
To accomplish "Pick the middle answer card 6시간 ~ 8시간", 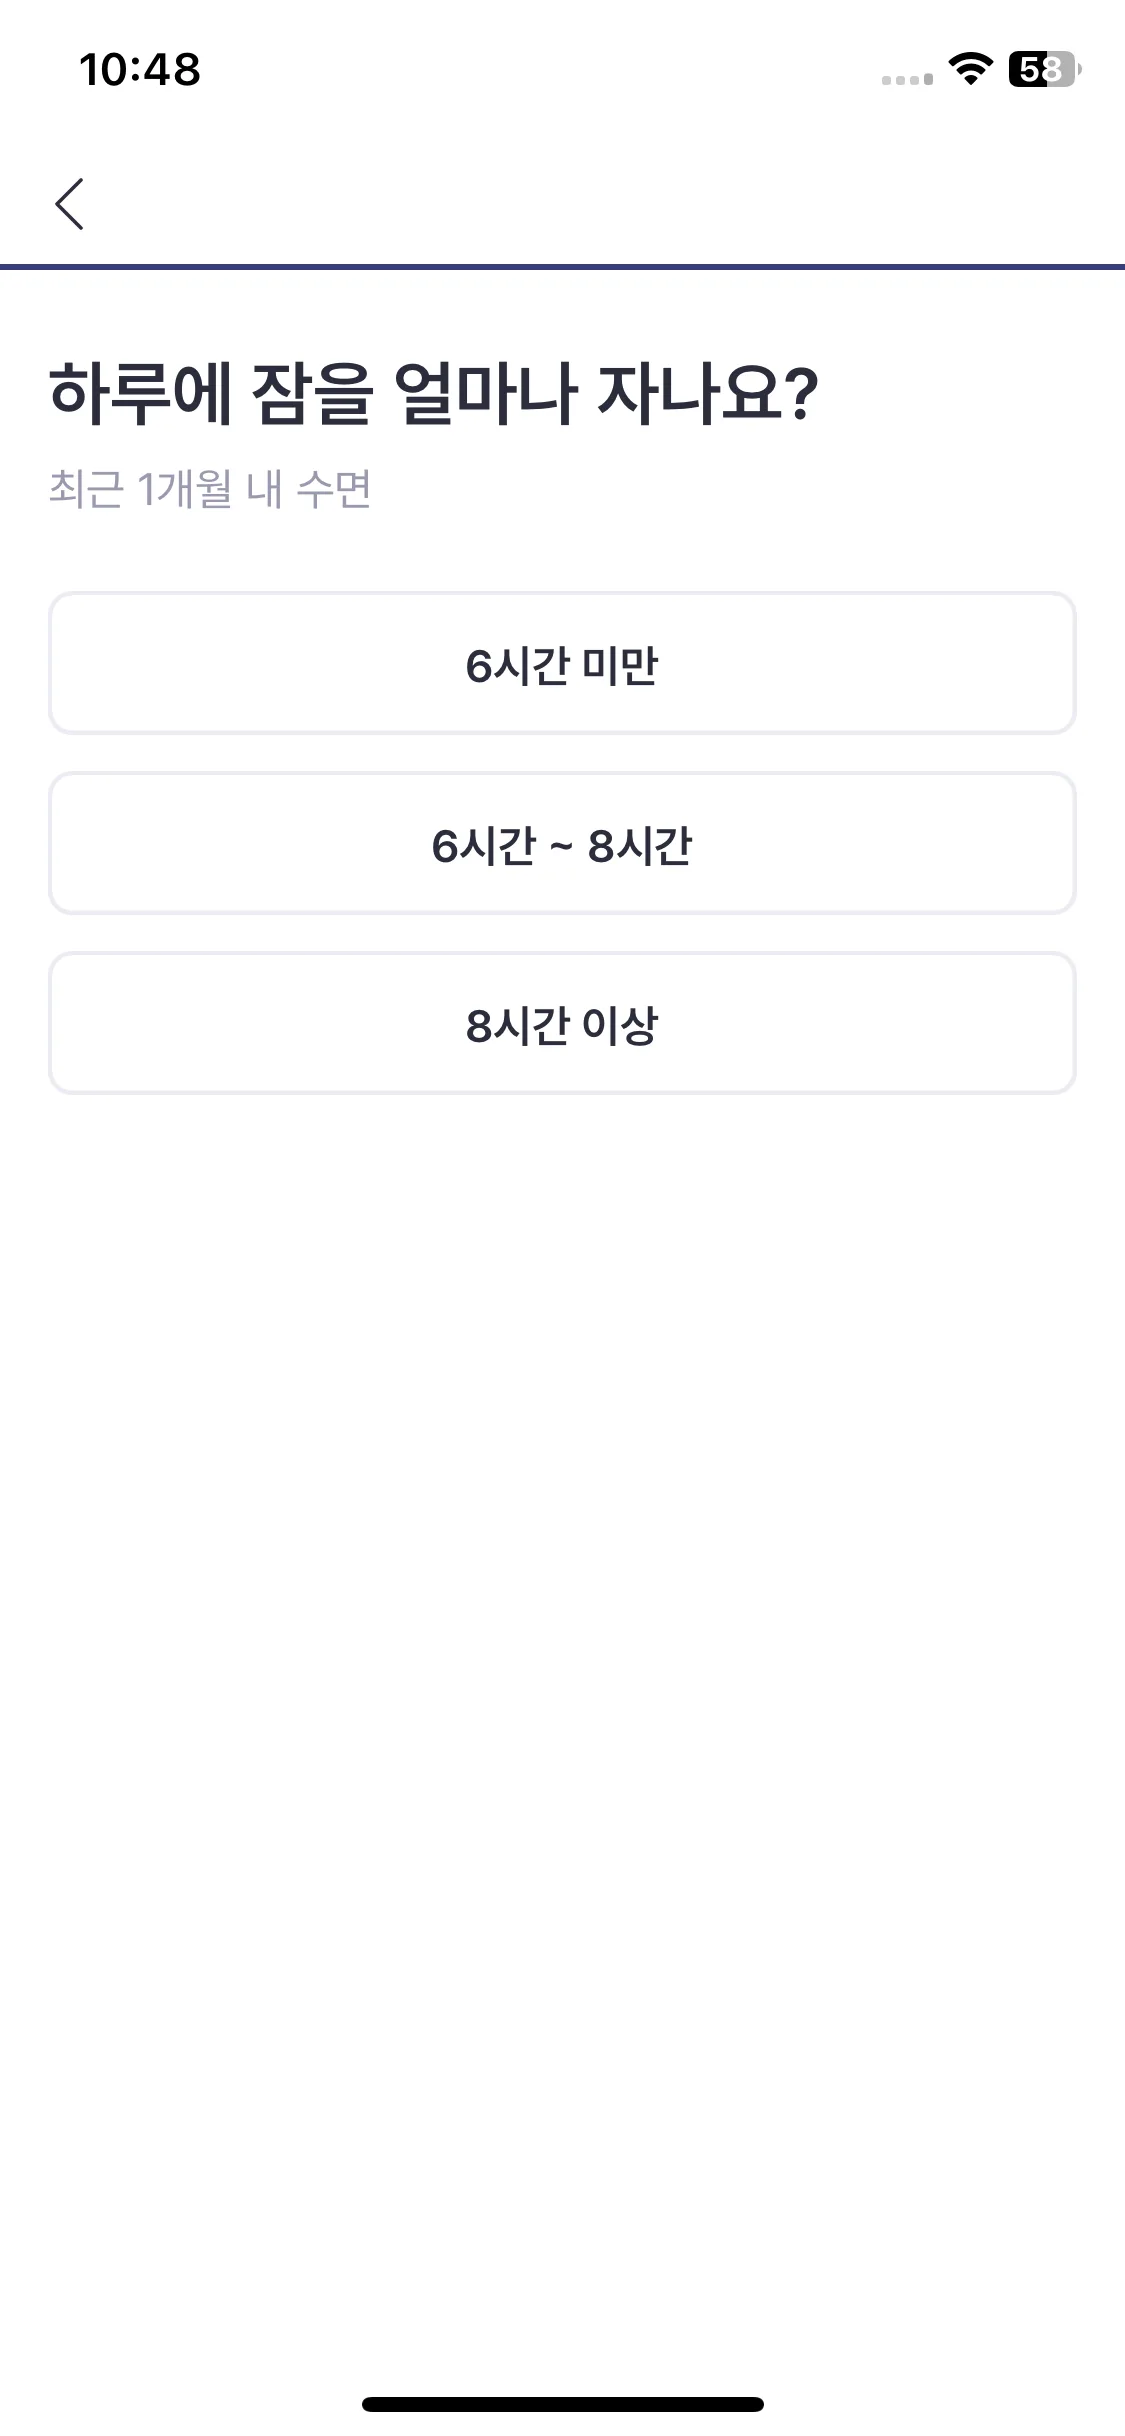I will 562,843.
